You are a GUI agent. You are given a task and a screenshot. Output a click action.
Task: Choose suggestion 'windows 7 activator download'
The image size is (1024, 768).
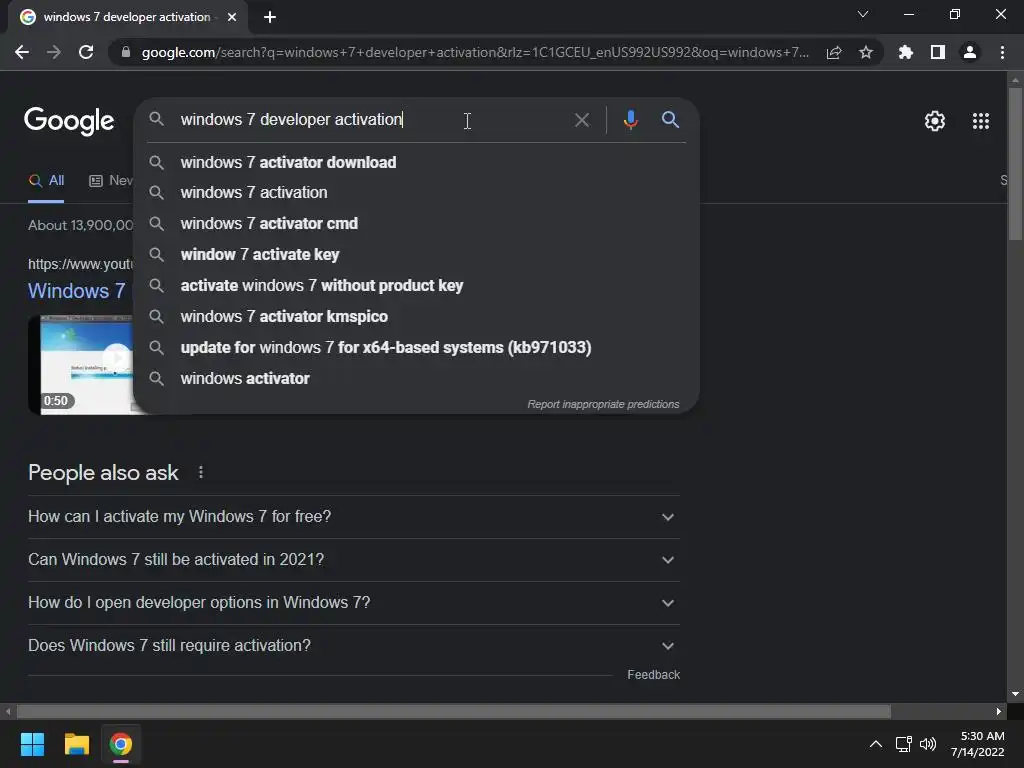click(x=416, y=162)
